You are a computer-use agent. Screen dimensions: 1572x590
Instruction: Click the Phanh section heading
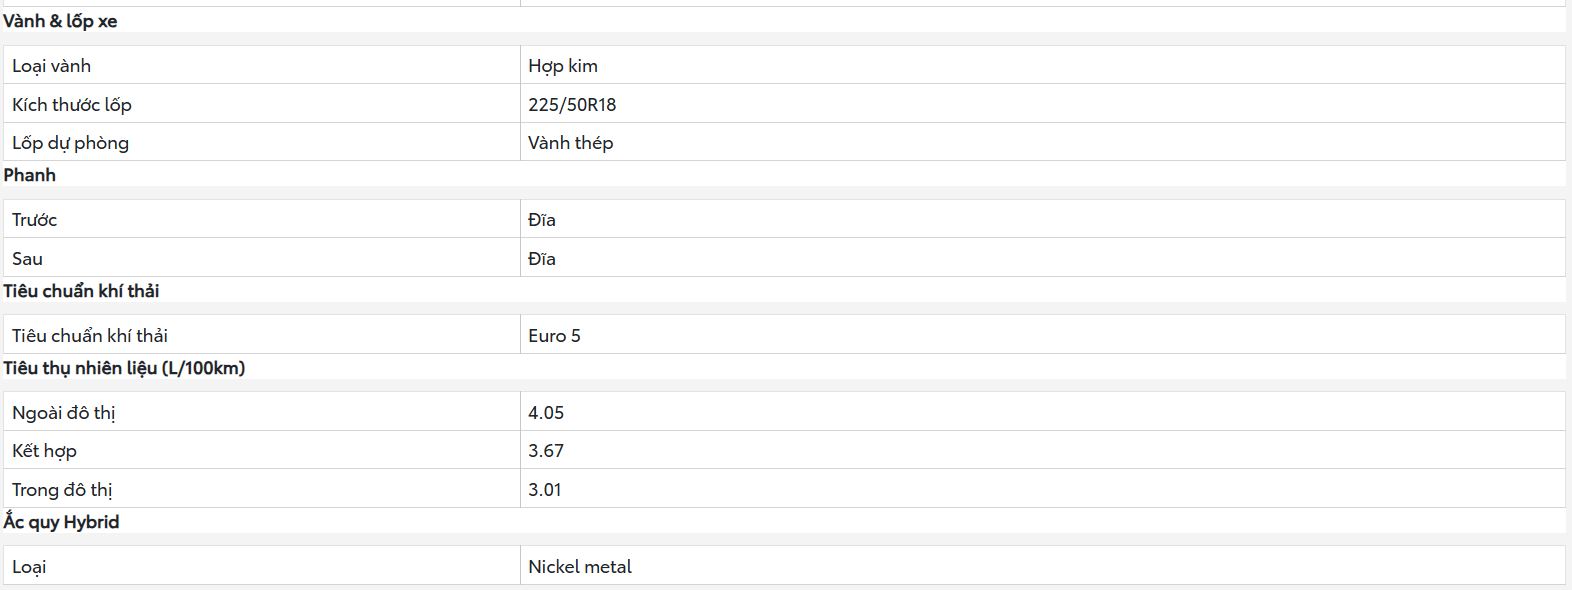click(x=30, y=175)
